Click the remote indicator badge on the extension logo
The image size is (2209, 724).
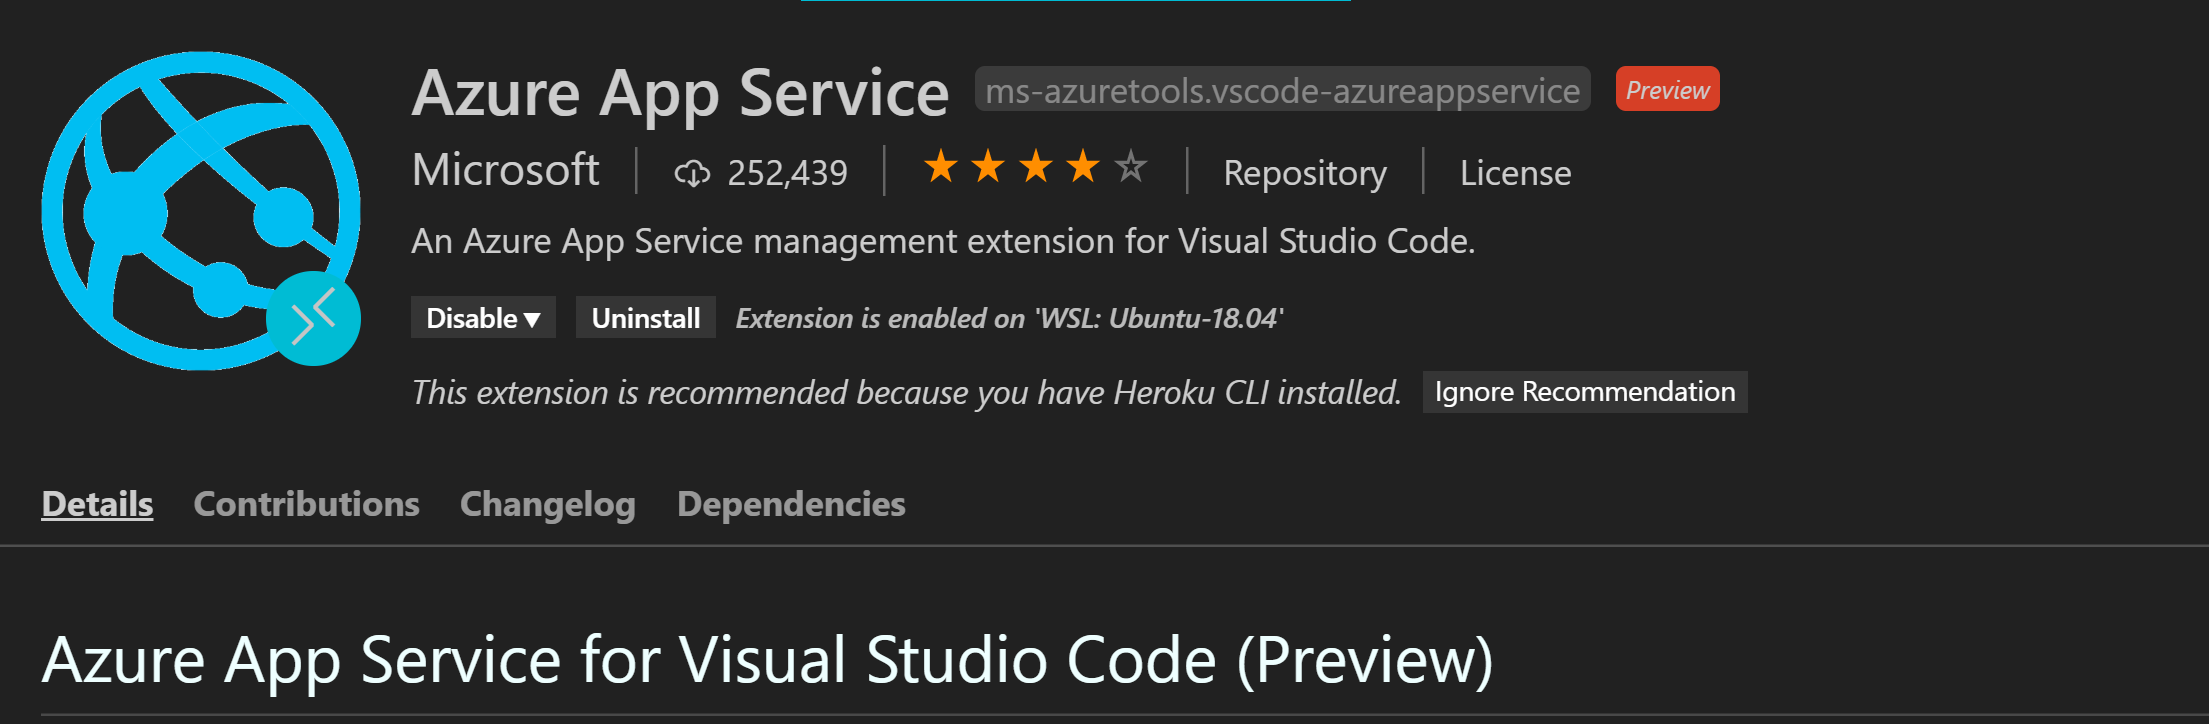pyautogui.click(x=313, y=319)
